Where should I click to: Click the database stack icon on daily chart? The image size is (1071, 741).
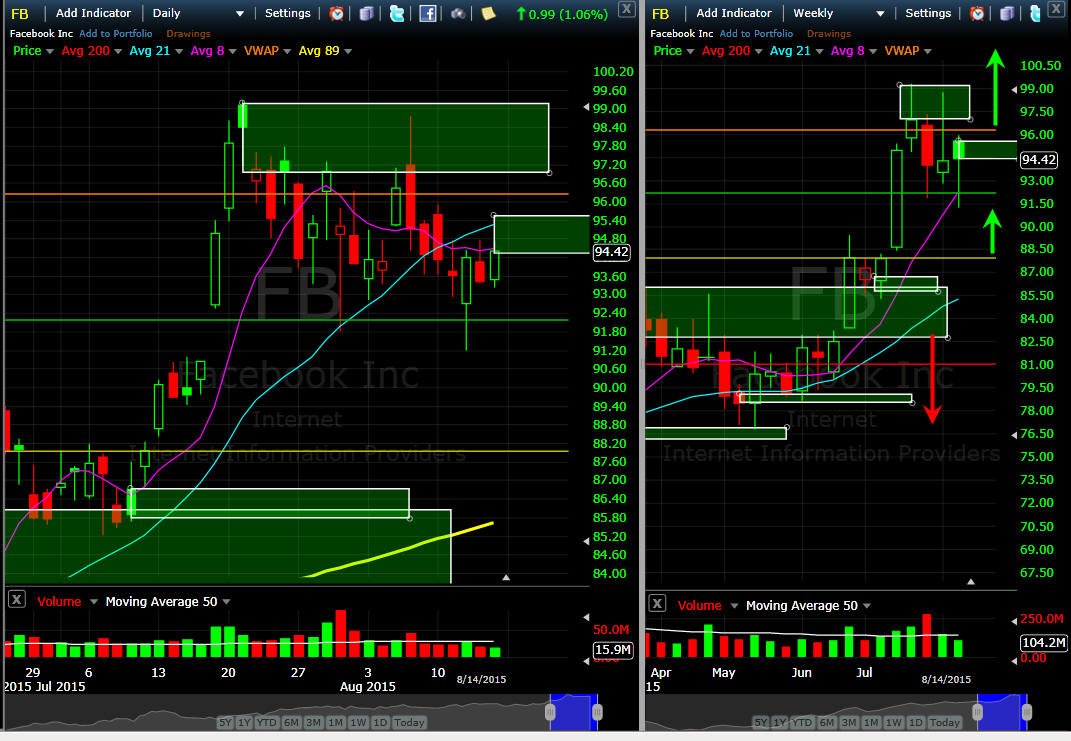(x=367, y=13)
